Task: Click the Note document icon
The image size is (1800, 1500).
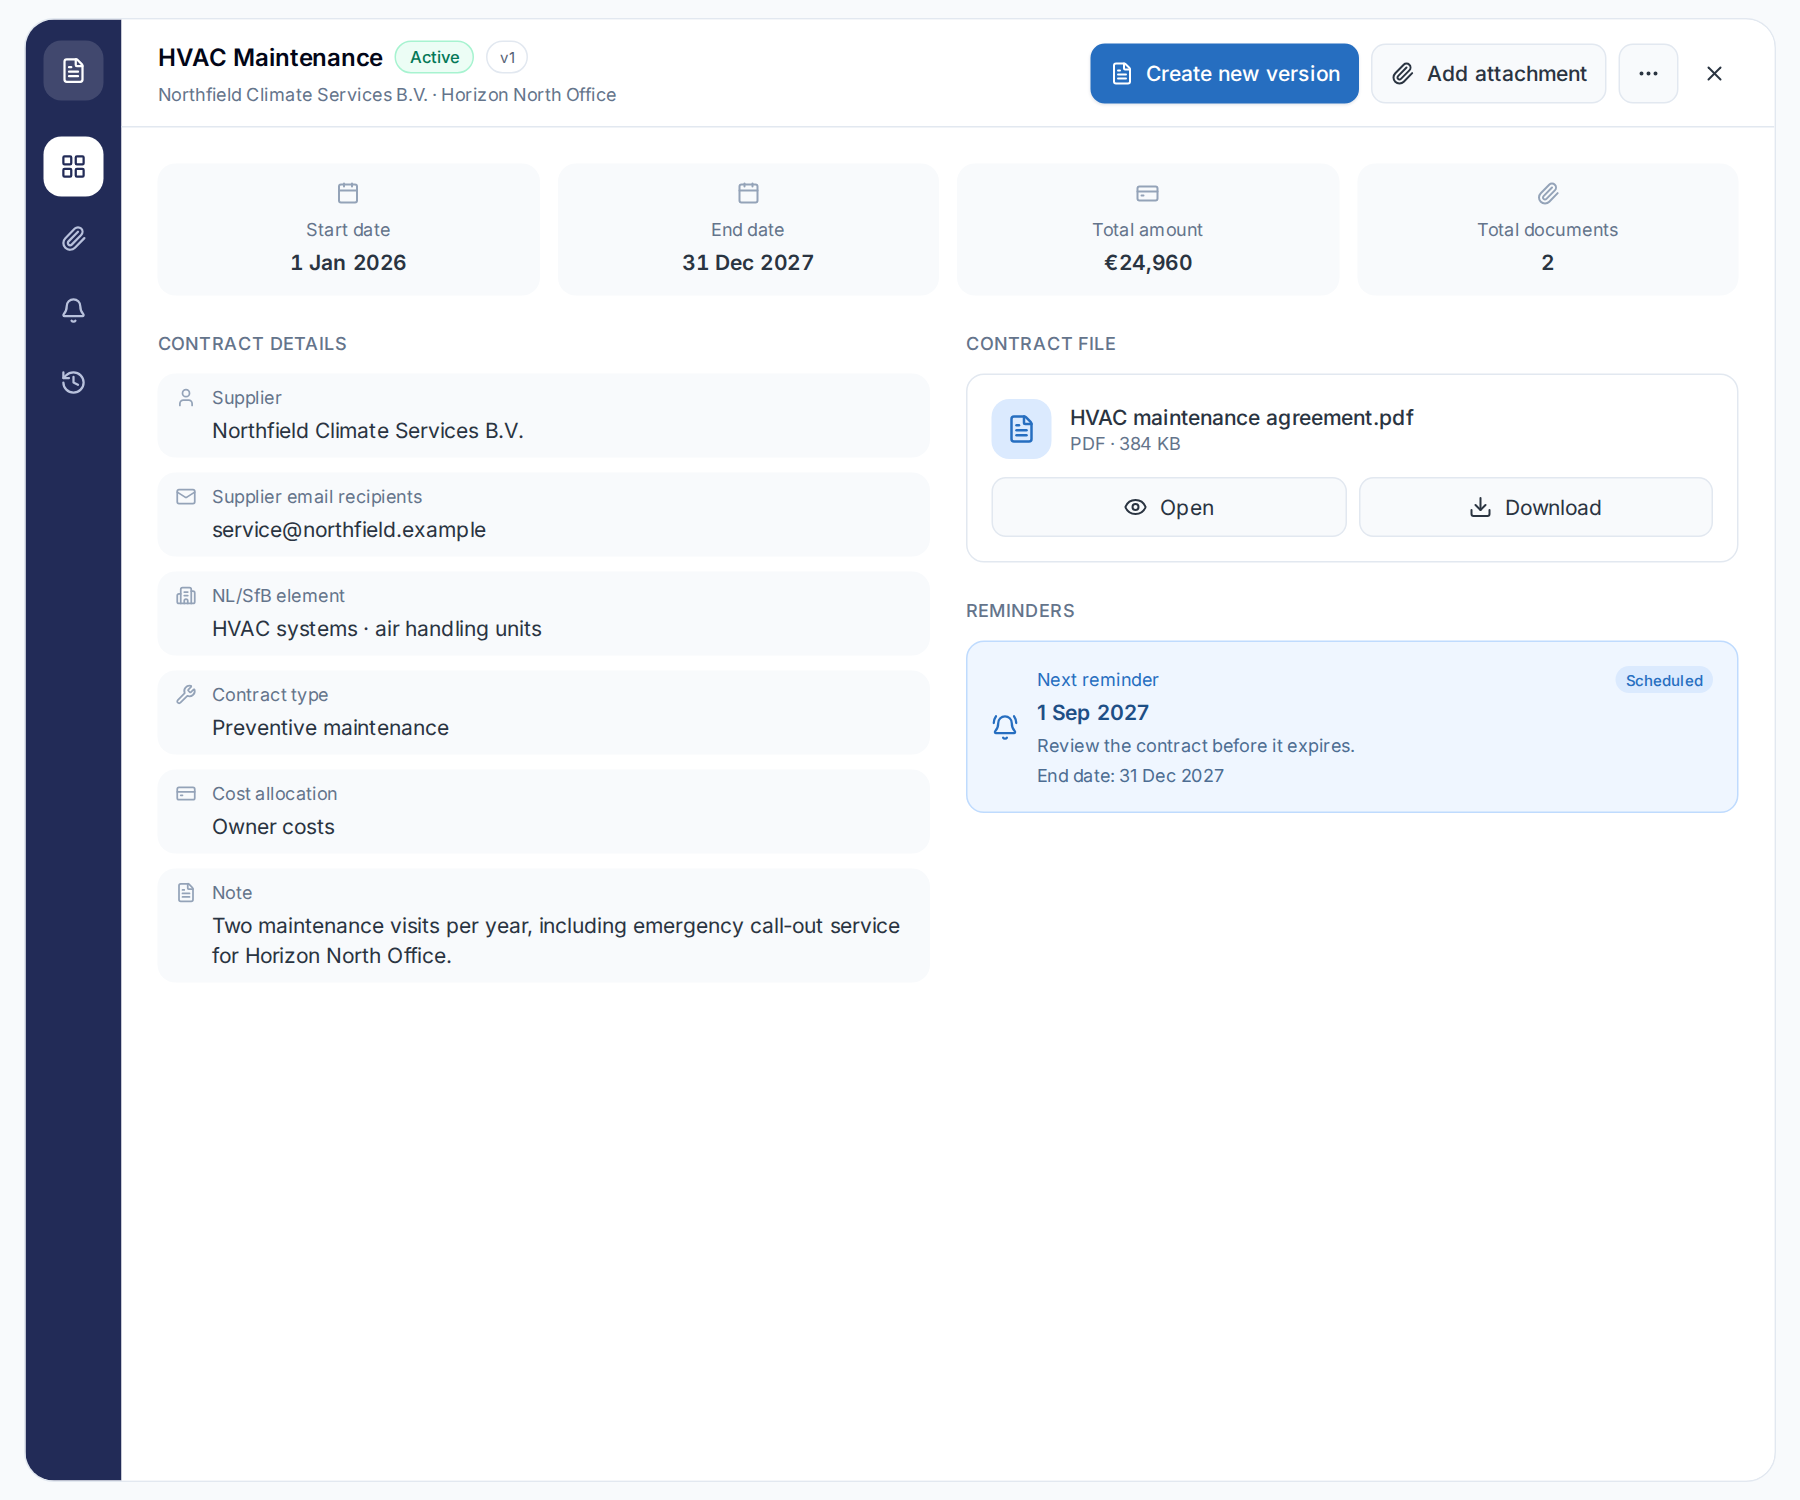Action: (186, 893)
